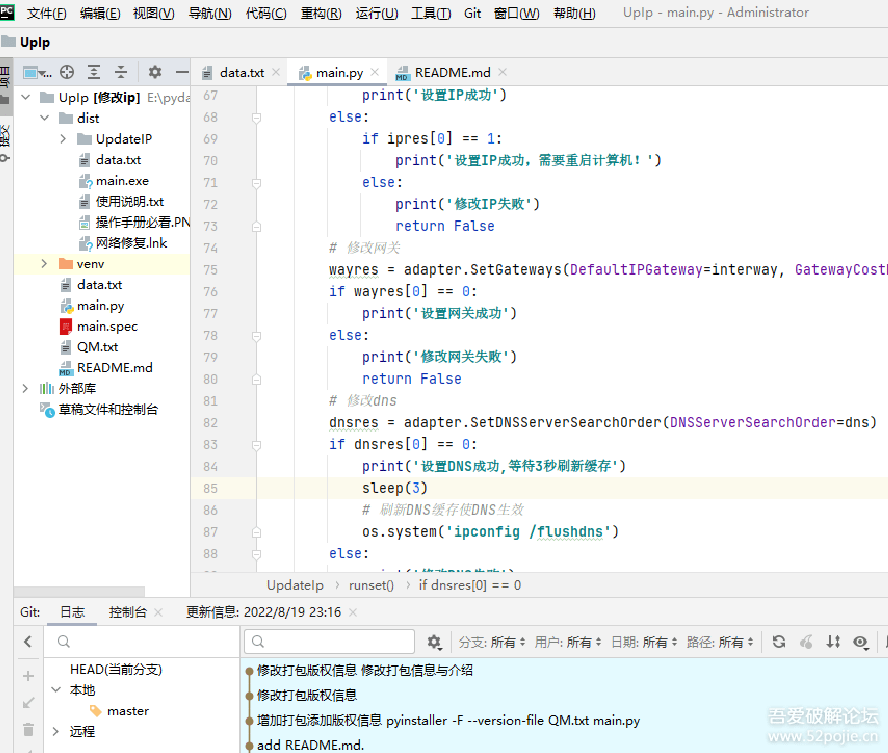Click the expand all icon in project toolbar
This screenshot has height=753, width=888.
(94, 72)
